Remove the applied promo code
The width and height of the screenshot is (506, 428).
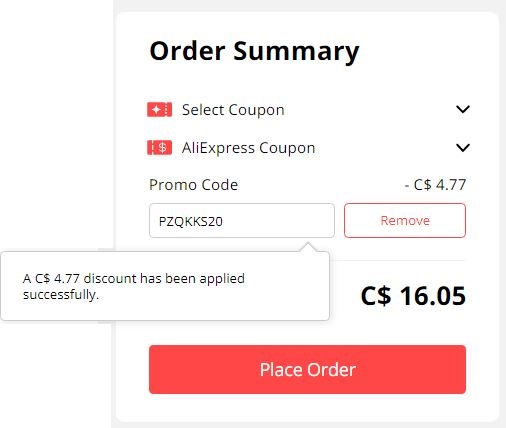pyautogui.click(x=405, y=221)
